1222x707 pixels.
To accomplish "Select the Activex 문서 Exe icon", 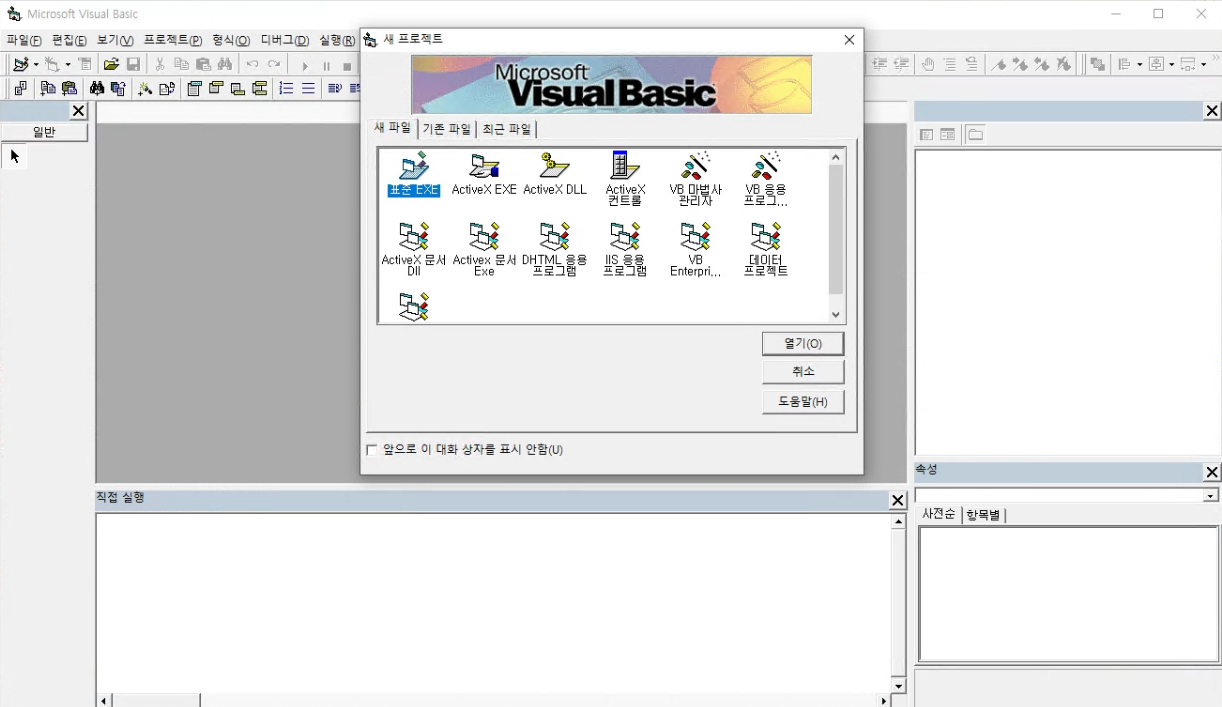I will [484, 249].
